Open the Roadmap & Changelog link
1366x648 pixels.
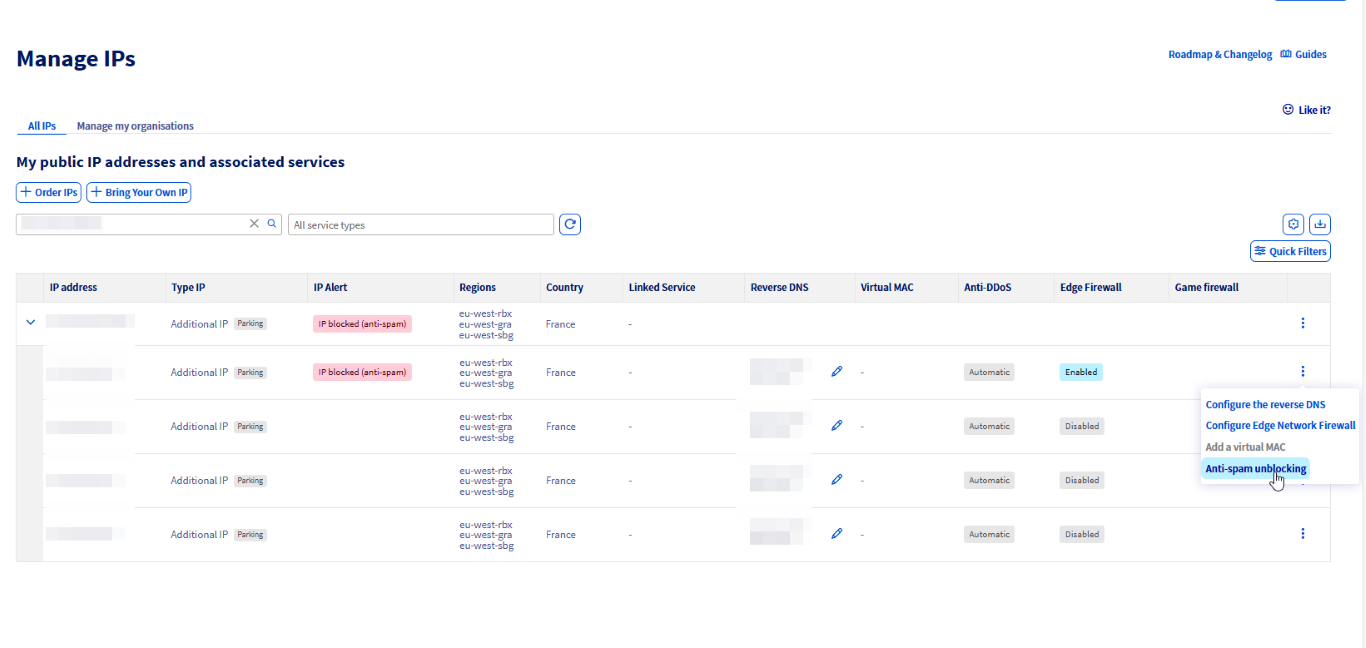pos(1220,55)
